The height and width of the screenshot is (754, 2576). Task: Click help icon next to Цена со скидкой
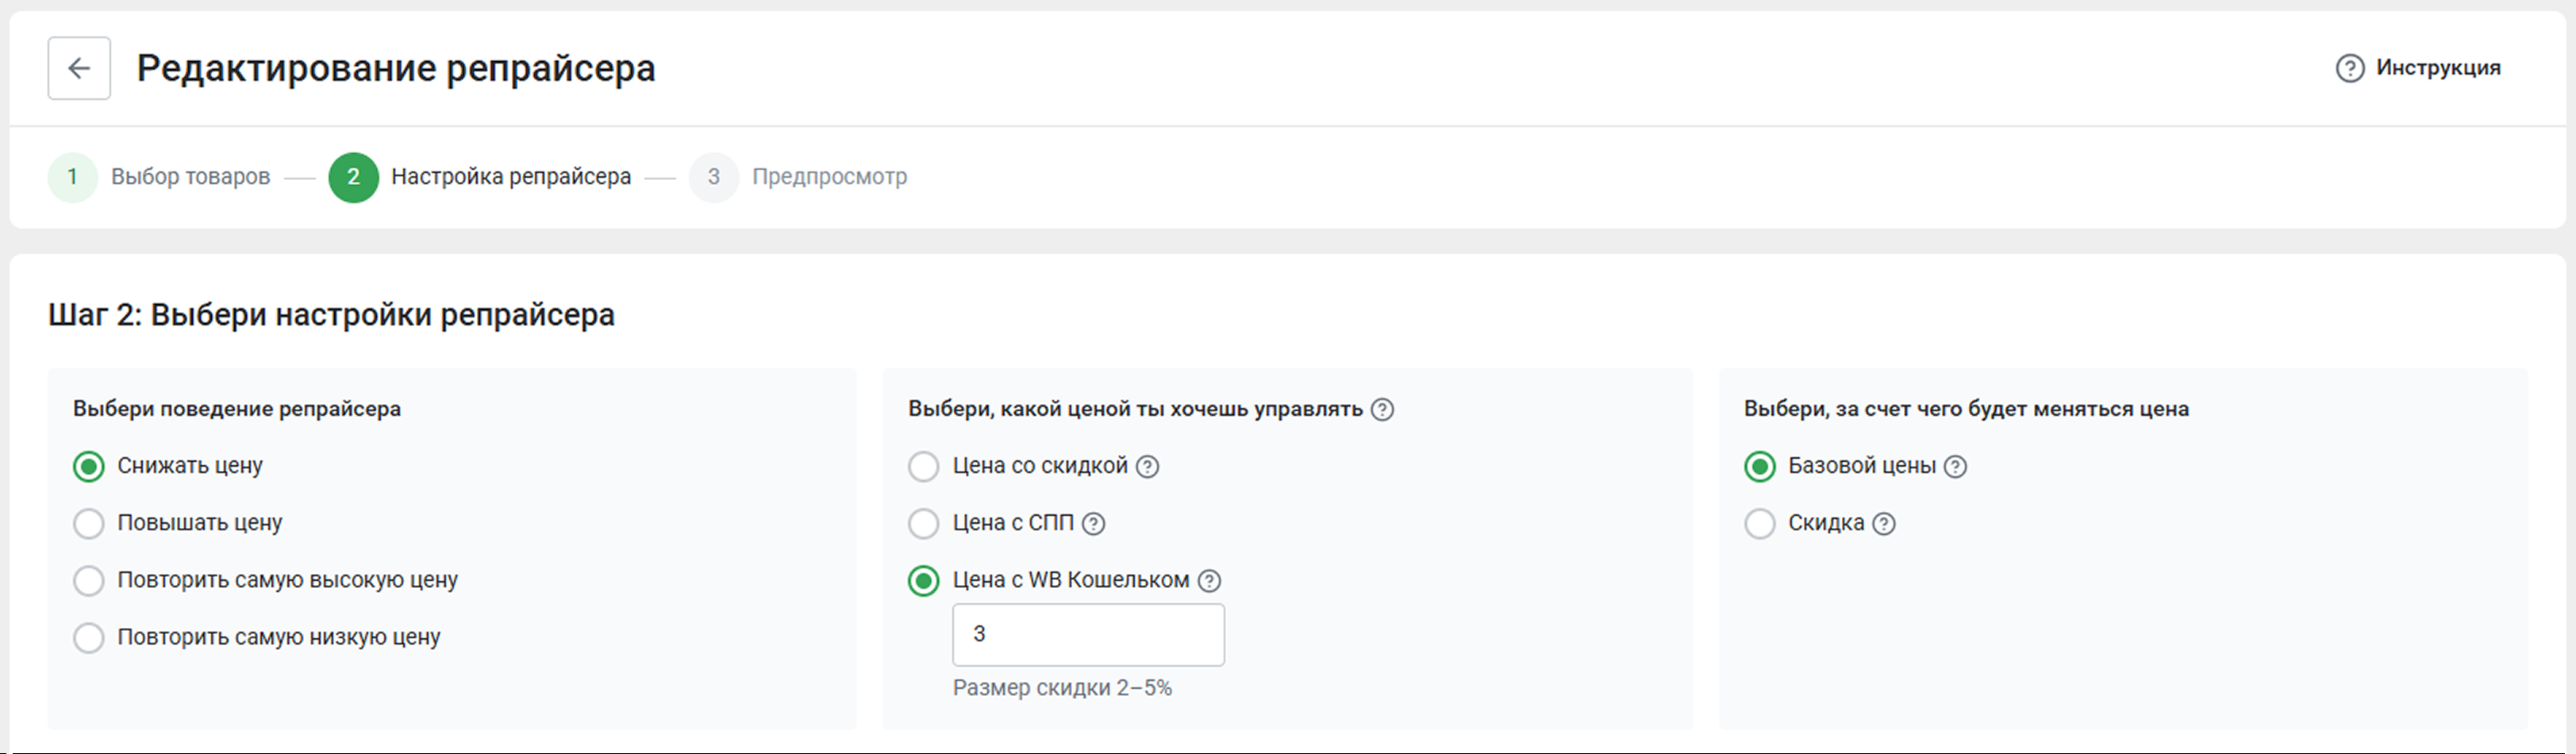(1148, 467)
